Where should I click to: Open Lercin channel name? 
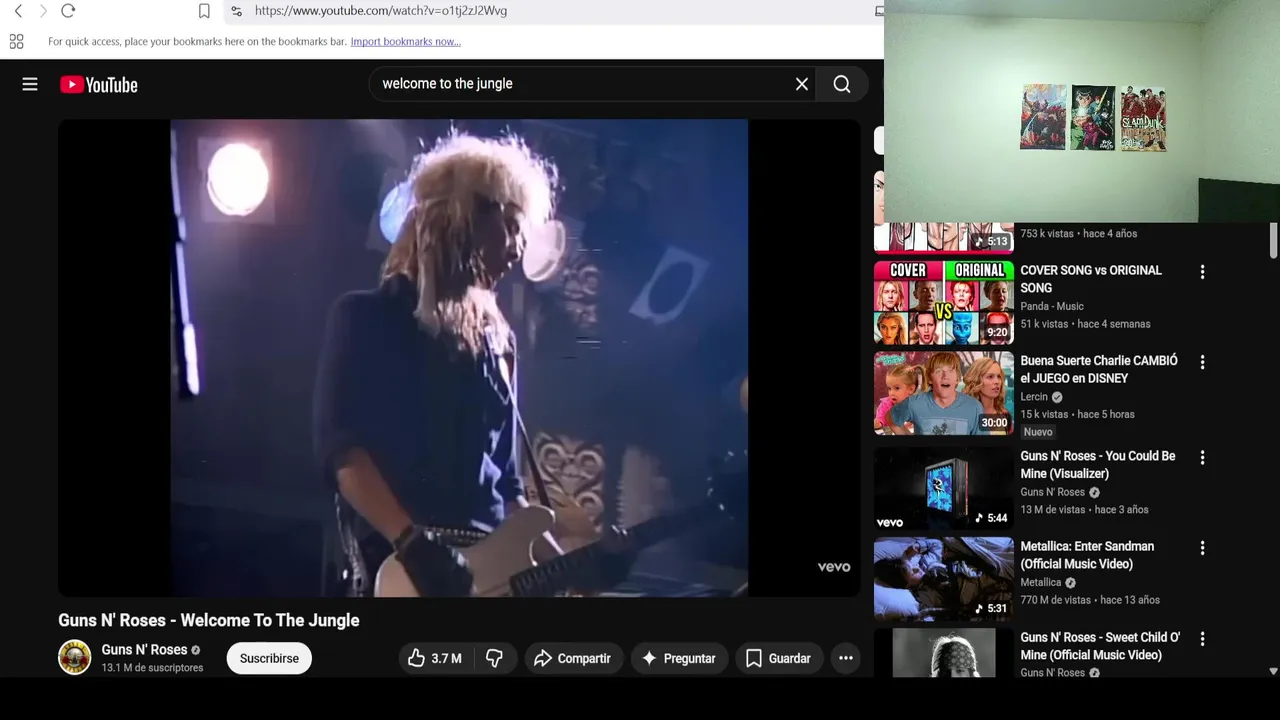[1034, 397]
